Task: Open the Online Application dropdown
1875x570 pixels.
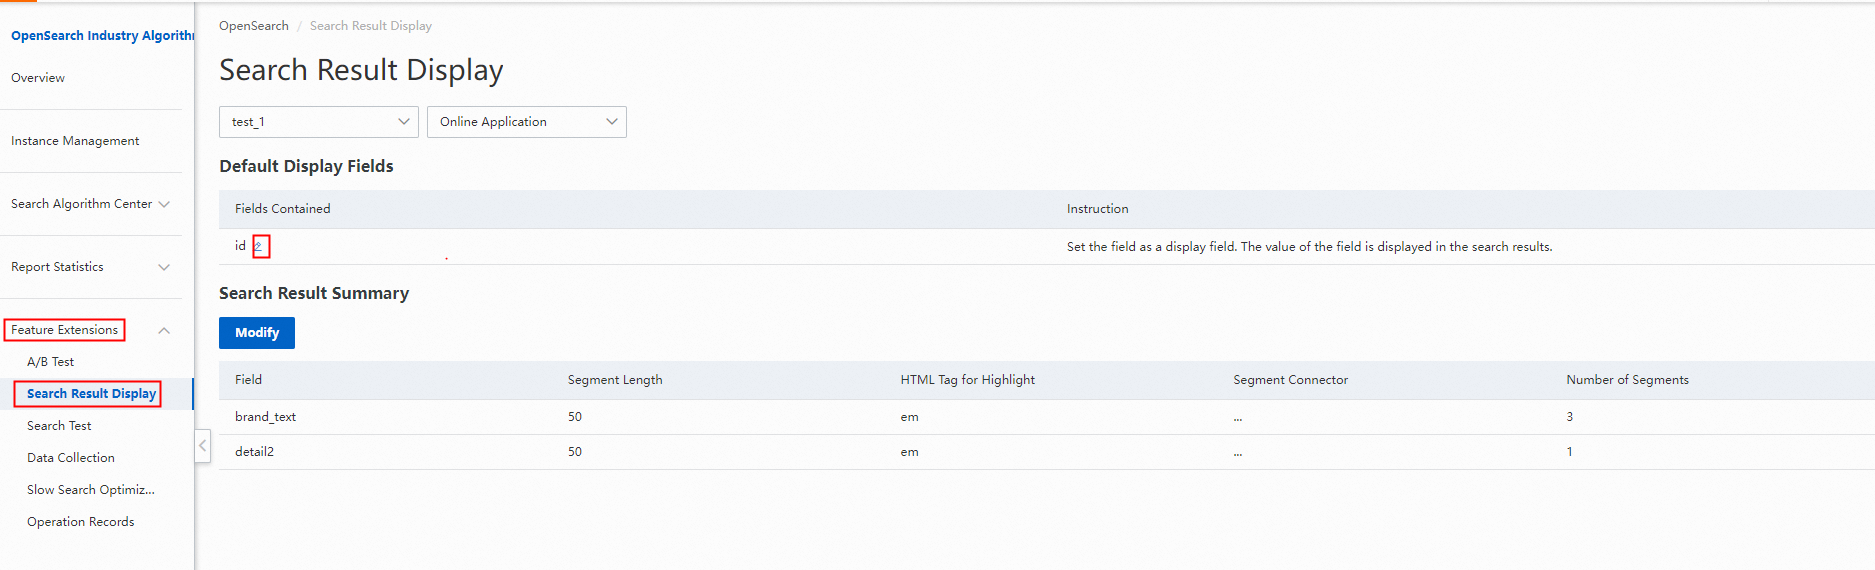Action: tap(526, 122)
